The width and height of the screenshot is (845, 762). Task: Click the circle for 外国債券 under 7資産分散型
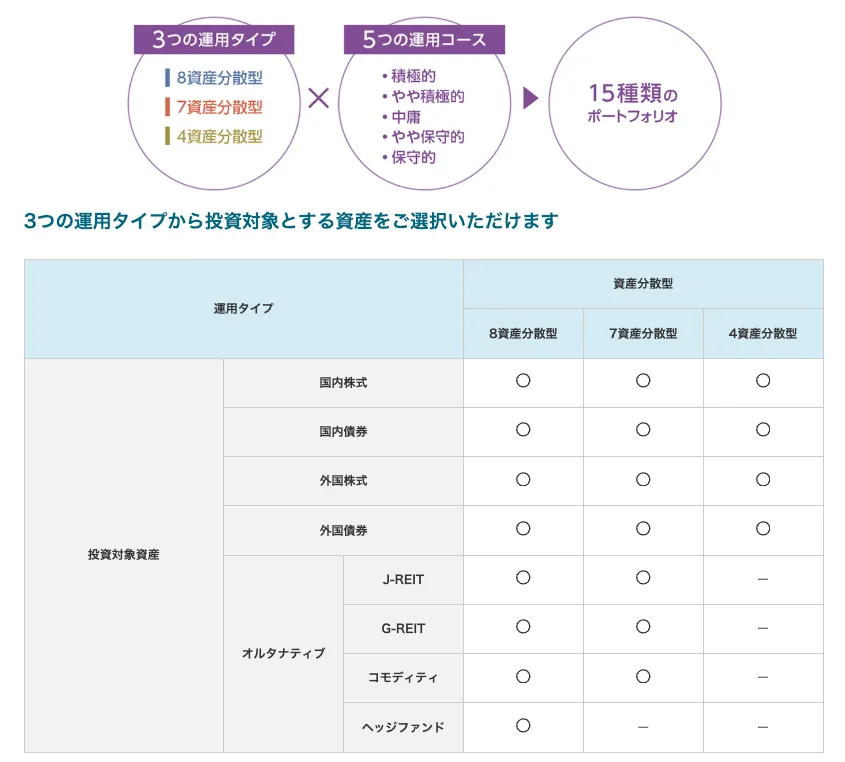(x=643, y=528)
